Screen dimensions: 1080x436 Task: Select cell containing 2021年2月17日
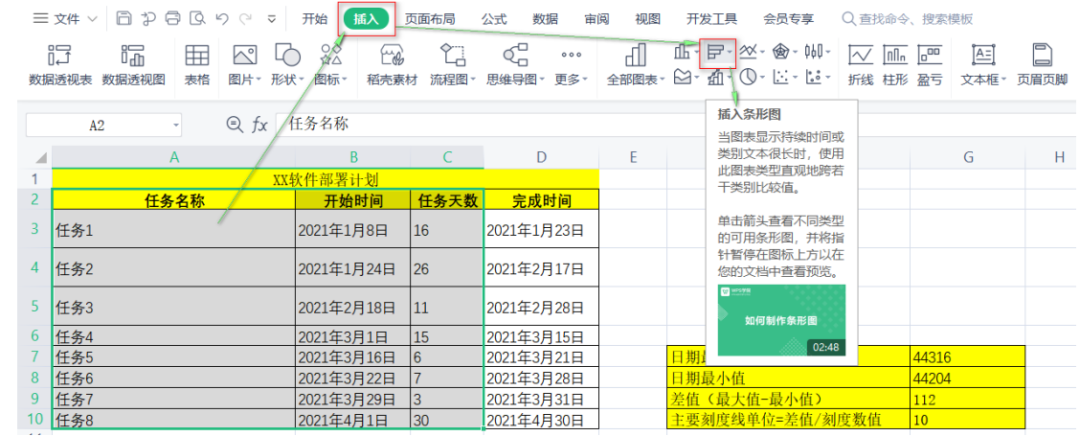click(x=541, y=269)
